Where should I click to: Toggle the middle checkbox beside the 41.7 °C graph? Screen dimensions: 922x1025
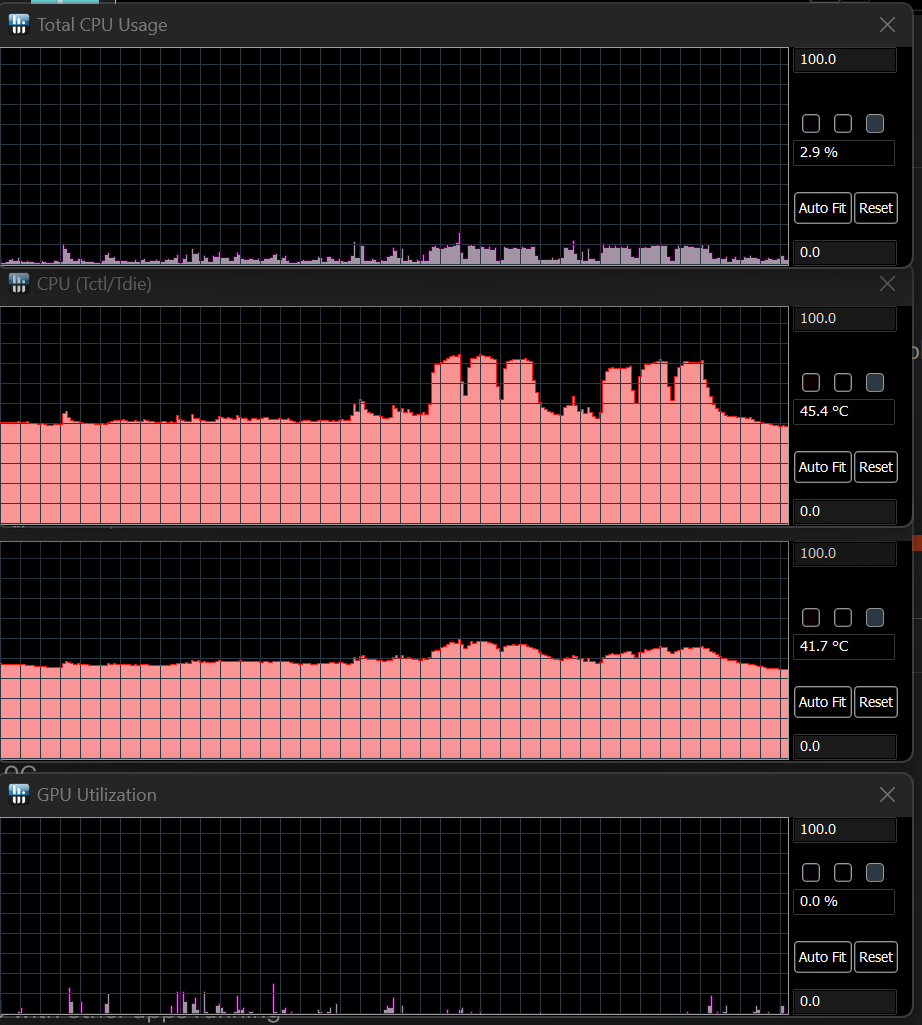(x=843, y=617)
